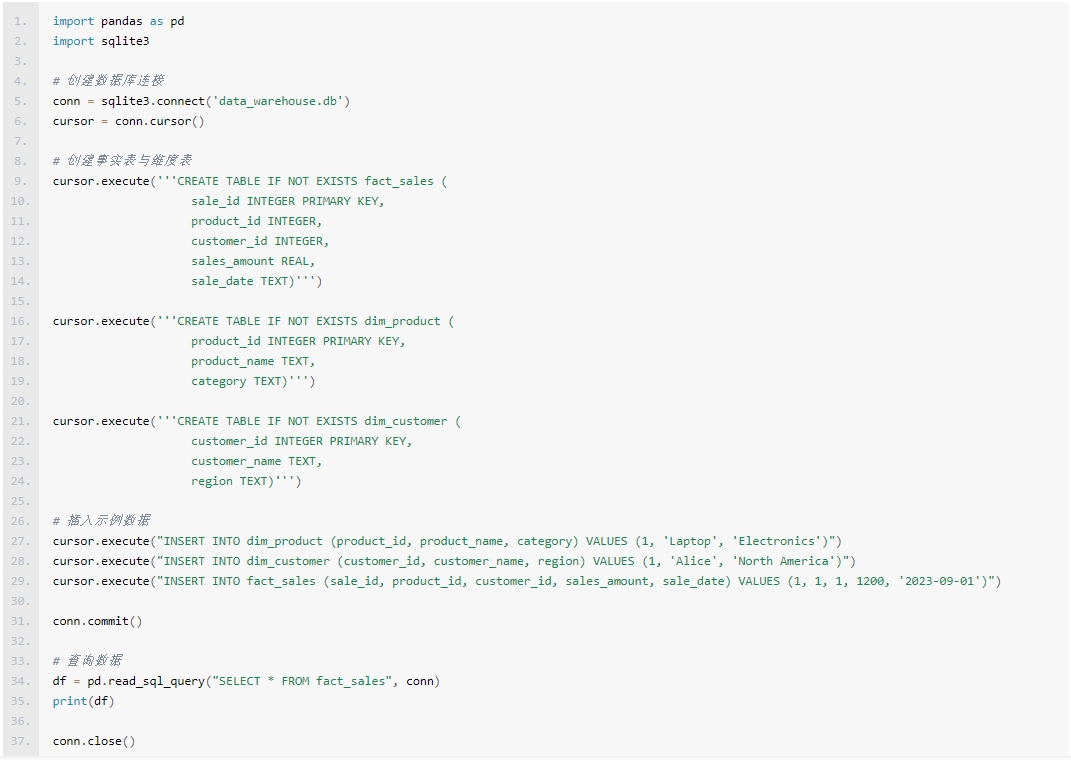Click the 'North America' string value
Screen dimensions: 1071x760
click(x=783, y=561)
